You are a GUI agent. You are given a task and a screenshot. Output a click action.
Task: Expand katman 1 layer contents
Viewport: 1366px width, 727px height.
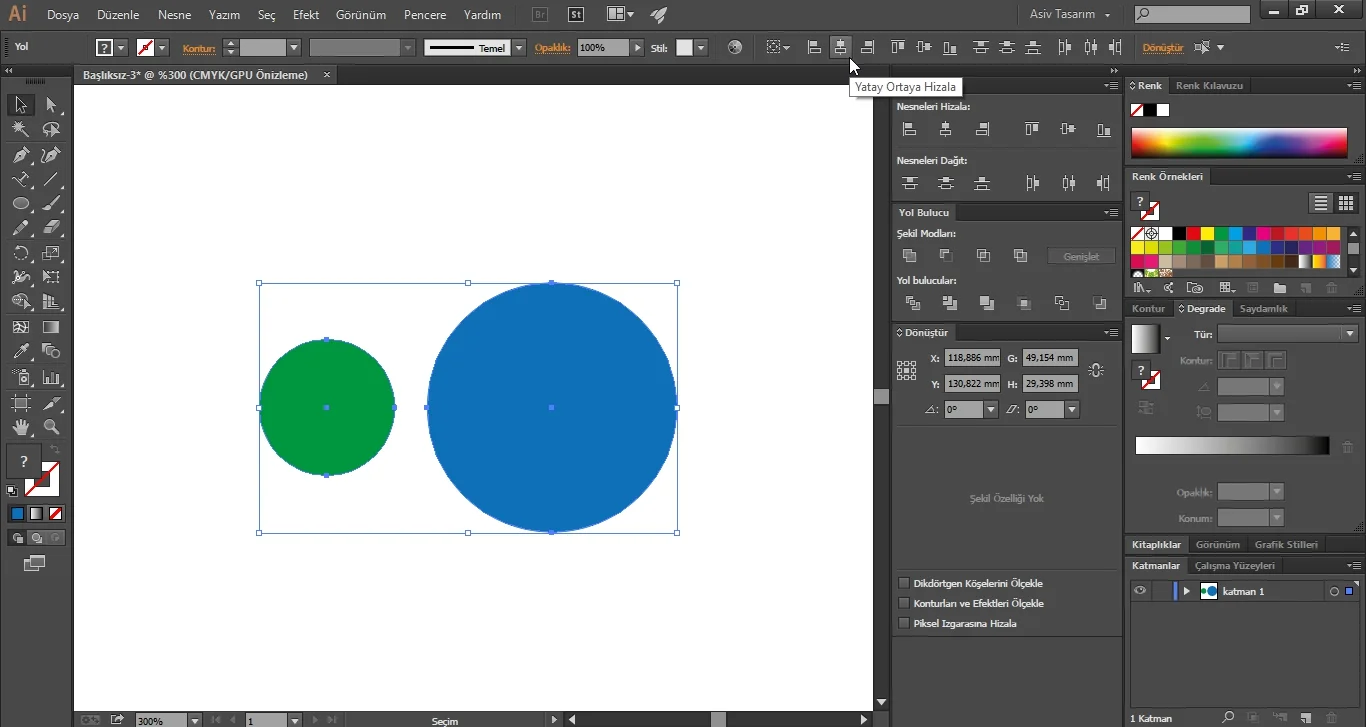1187,591
